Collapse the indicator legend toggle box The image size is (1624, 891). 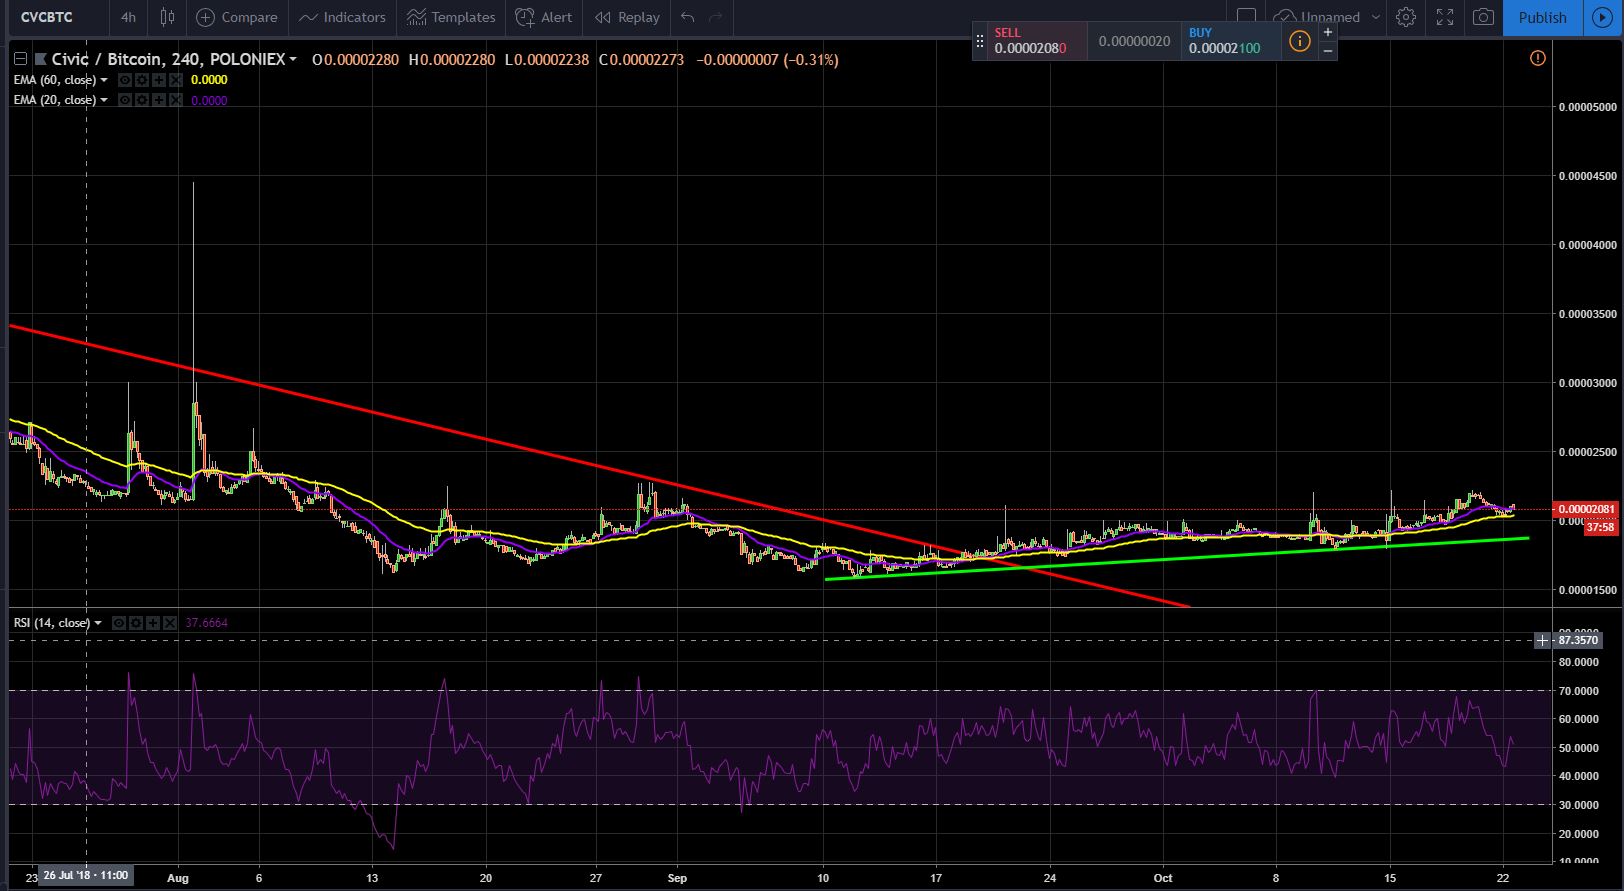(x=20, y=60)
